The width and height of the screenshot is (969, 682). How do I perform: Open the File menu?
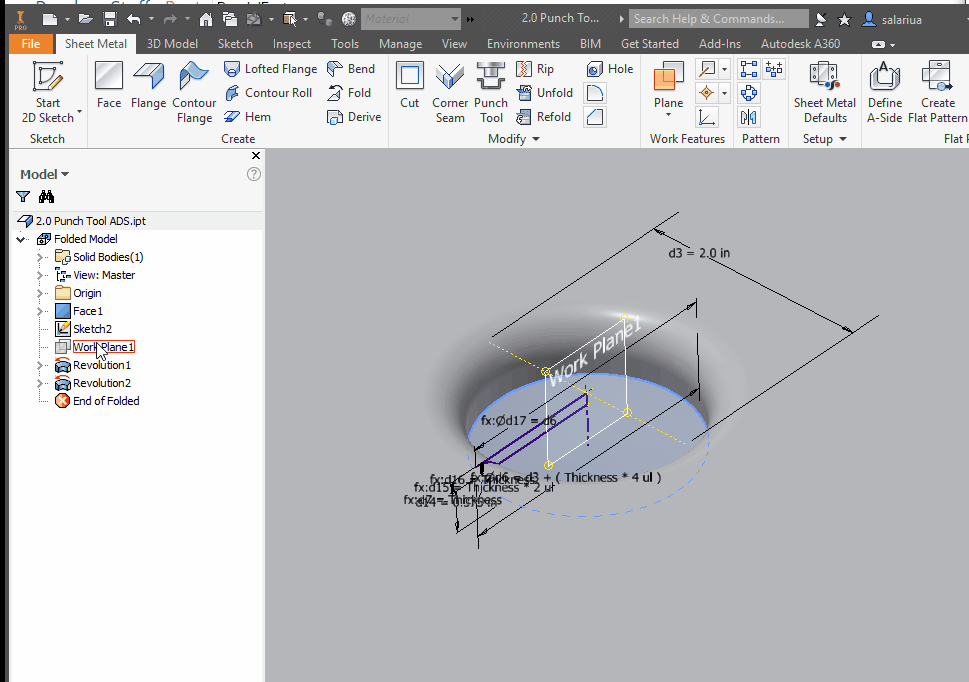point(30,44)
